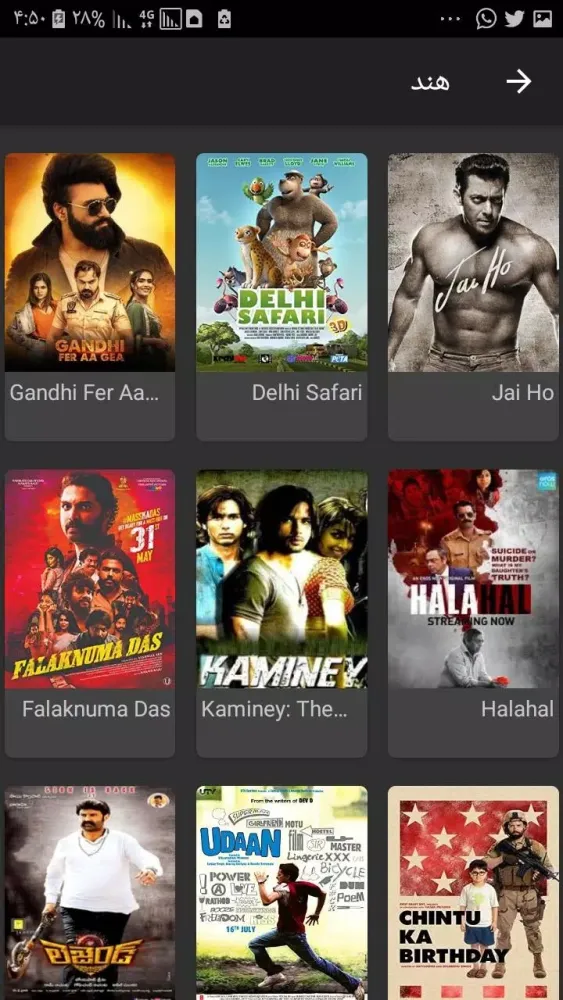
Task: Open the Delhi Safari movie poster
Action: coord(282,262)
